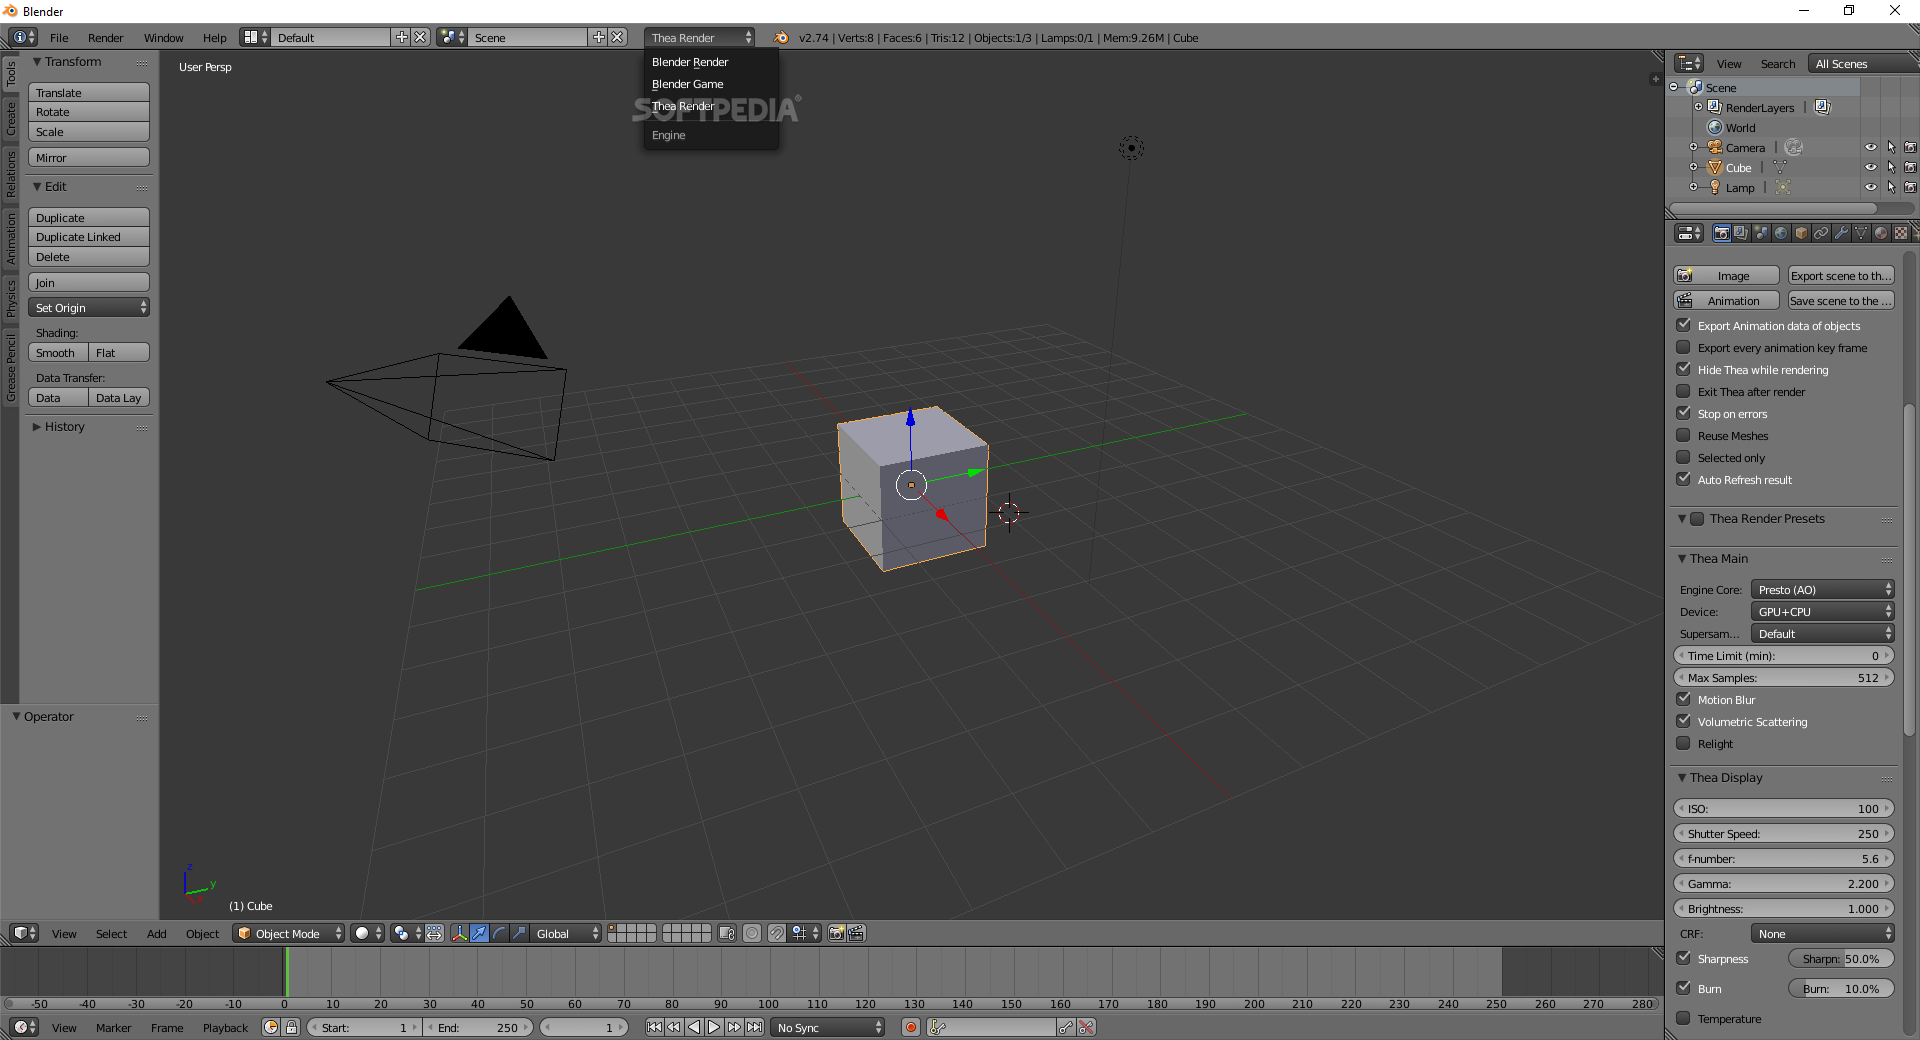The height and width of the screenshot is (1040, 1920).
Task: Open the World properties tab globe icon
Action: pos(1781,233)
